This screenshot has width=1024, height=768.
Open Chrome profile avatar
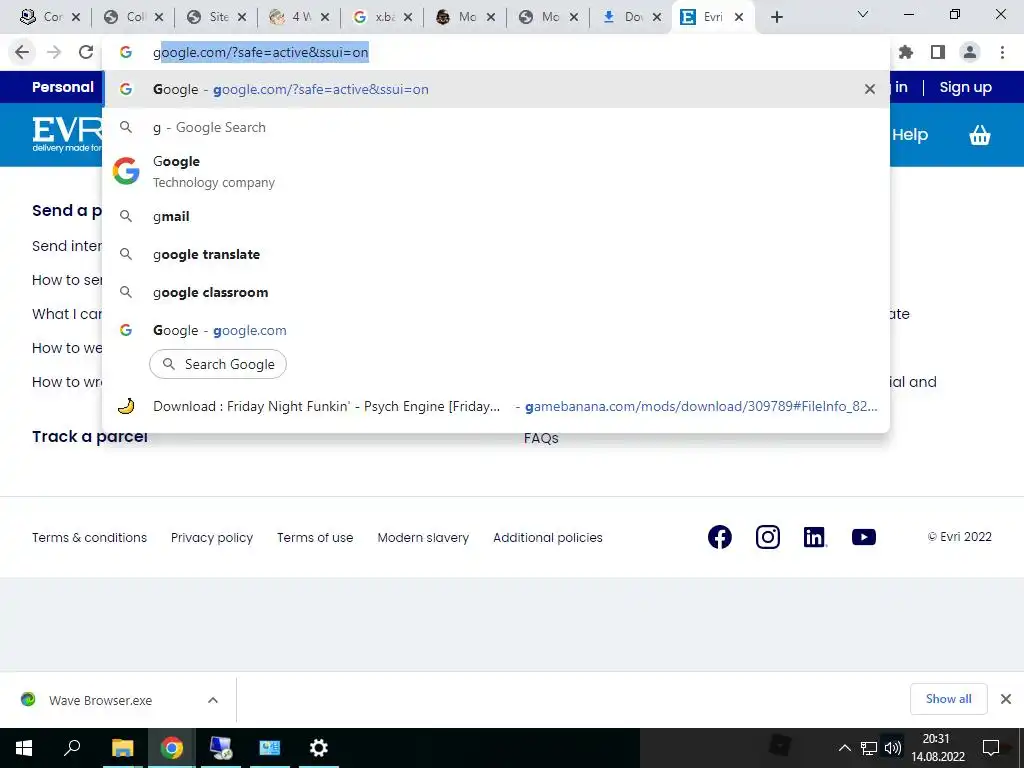coord(970,52)
